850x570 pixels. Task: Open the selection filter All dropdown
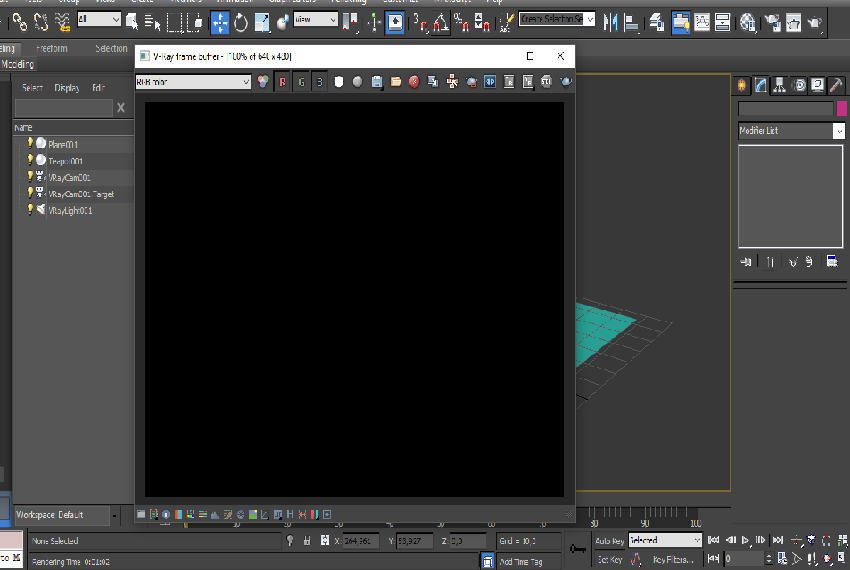(99, 20)
